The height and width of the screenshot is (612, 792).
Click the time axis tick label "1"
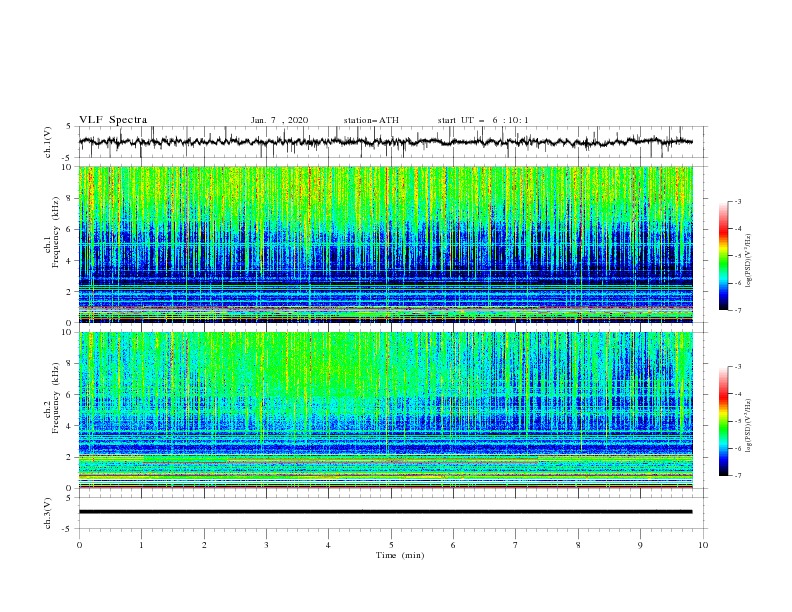(141, 545)
